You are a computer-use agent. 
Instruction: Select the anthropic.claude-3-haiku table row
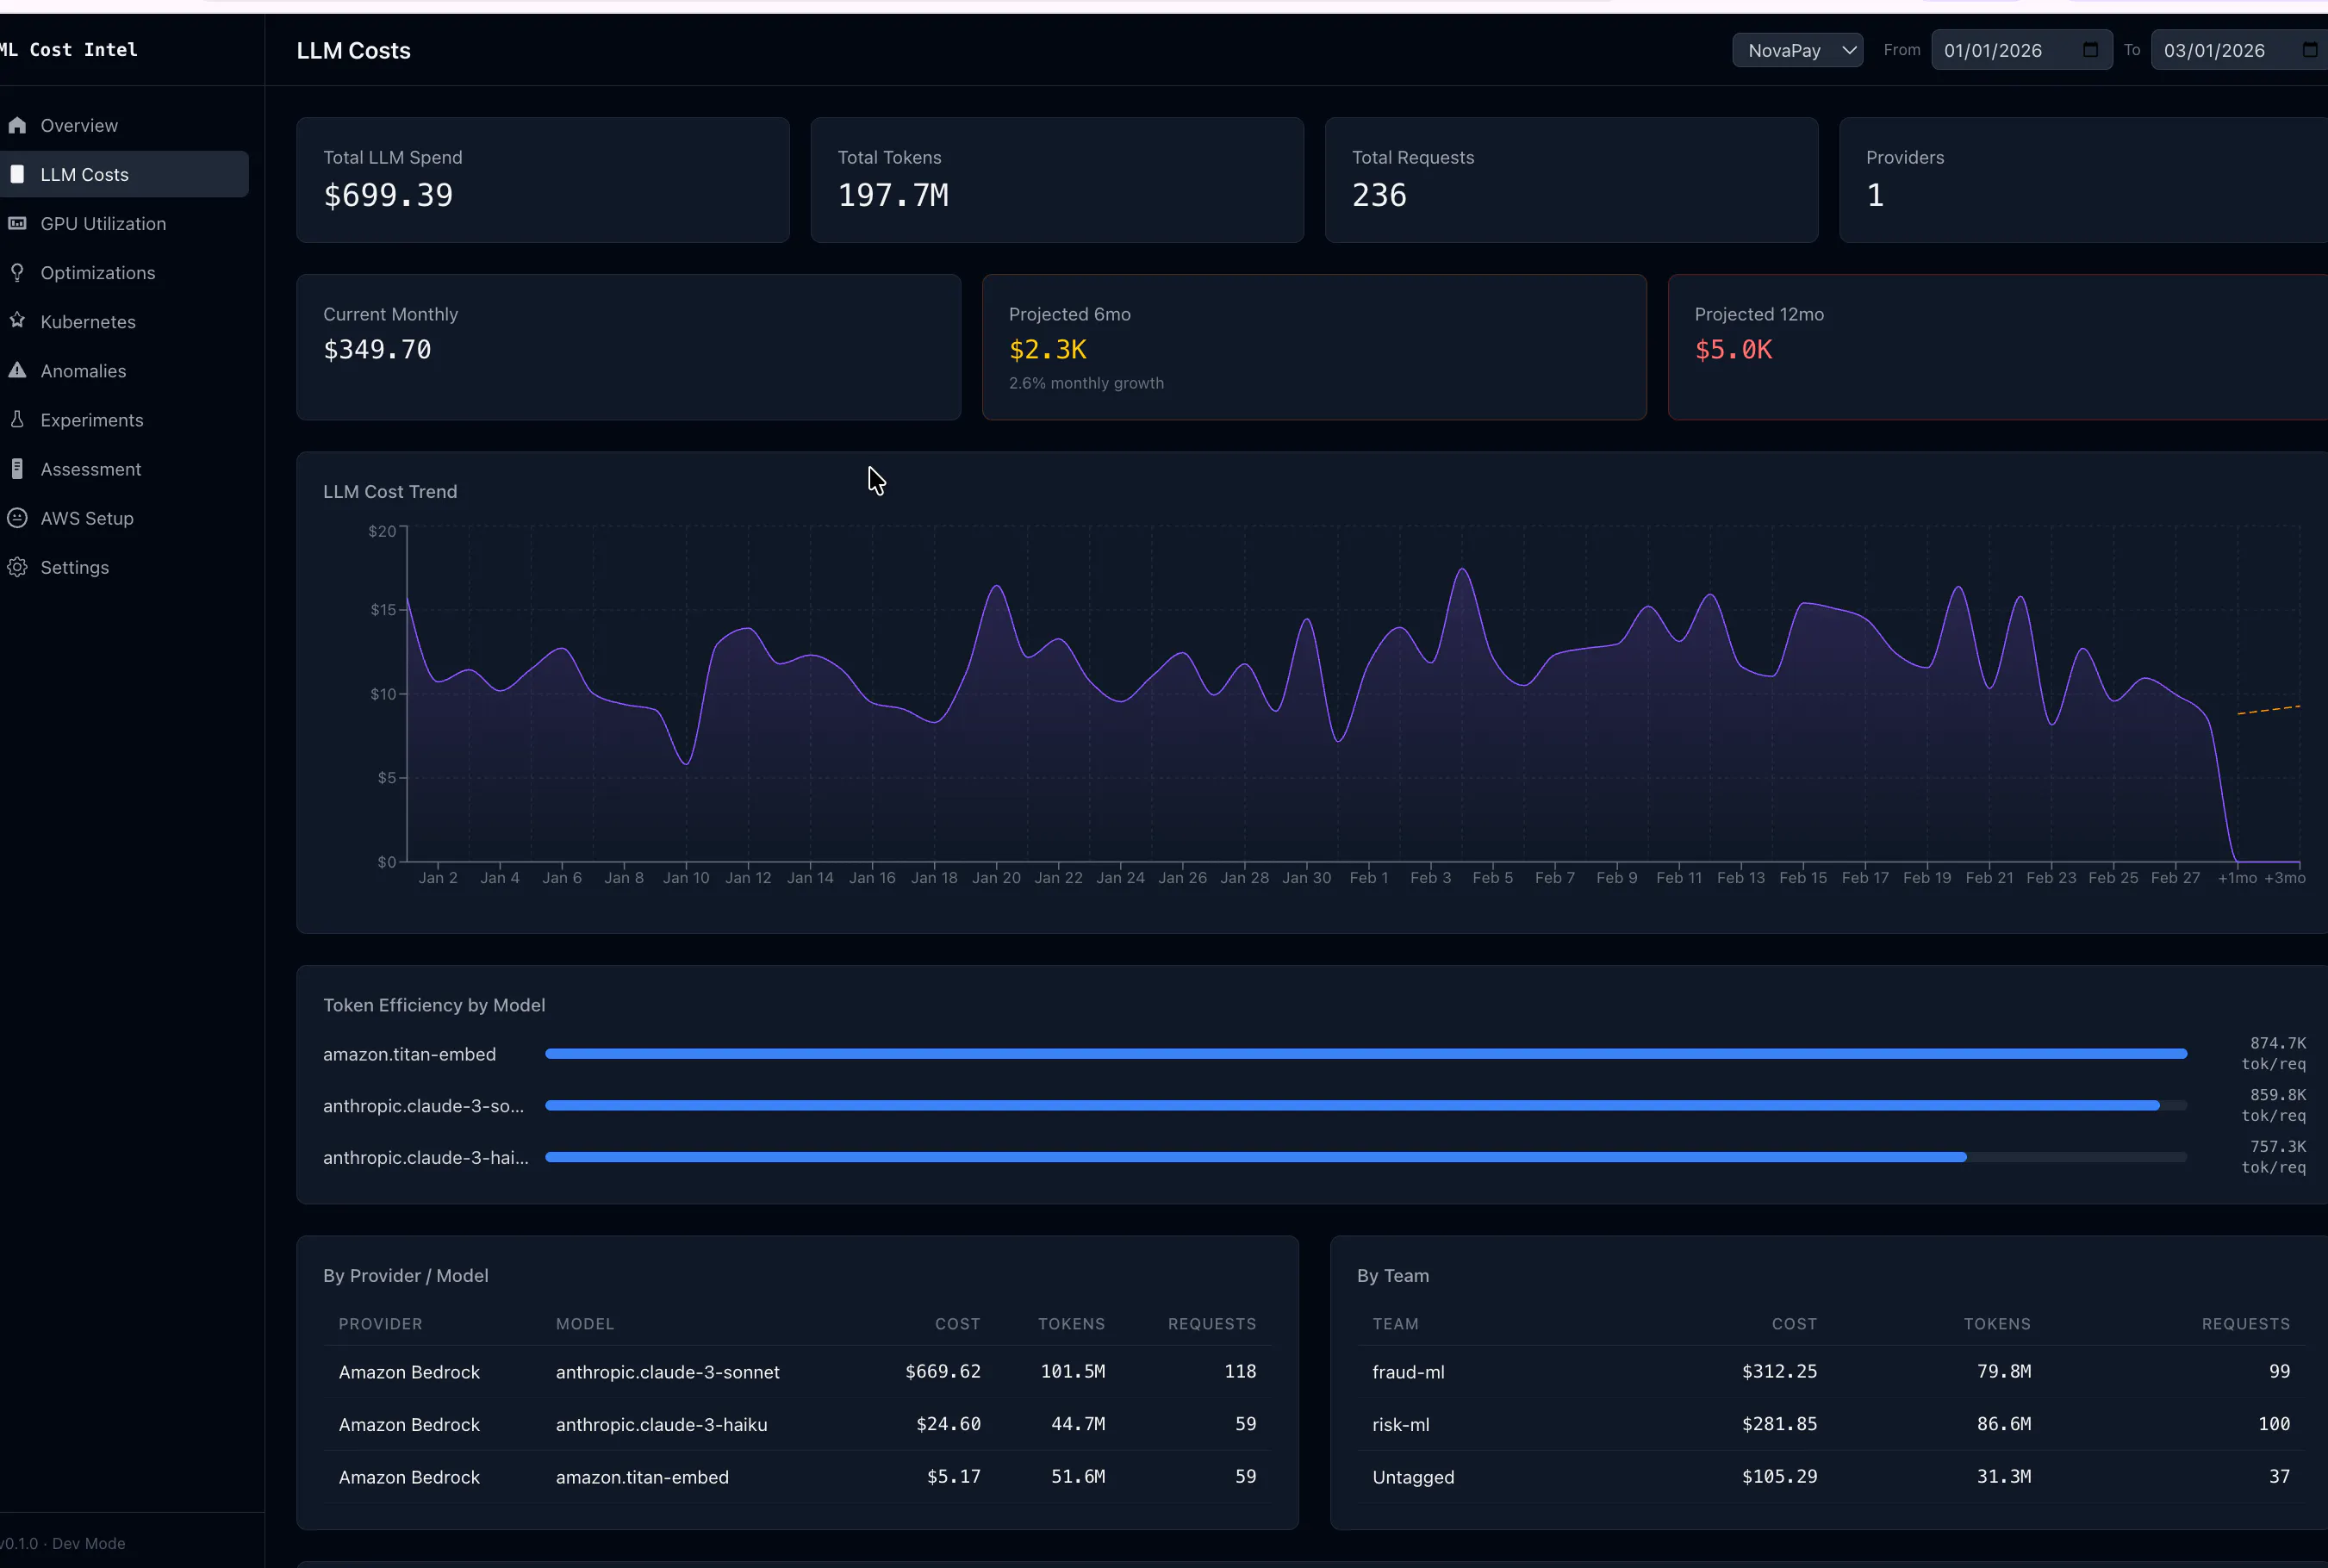[797, 1424]
